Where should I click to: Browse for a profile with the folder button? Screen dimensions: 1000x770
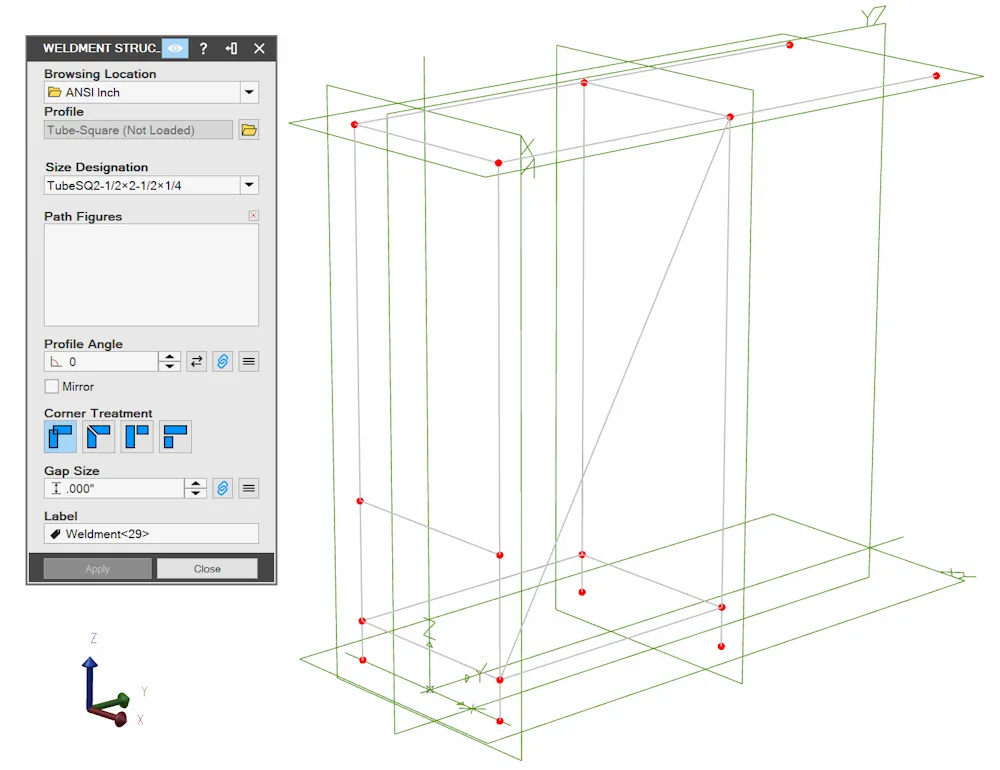249,130
